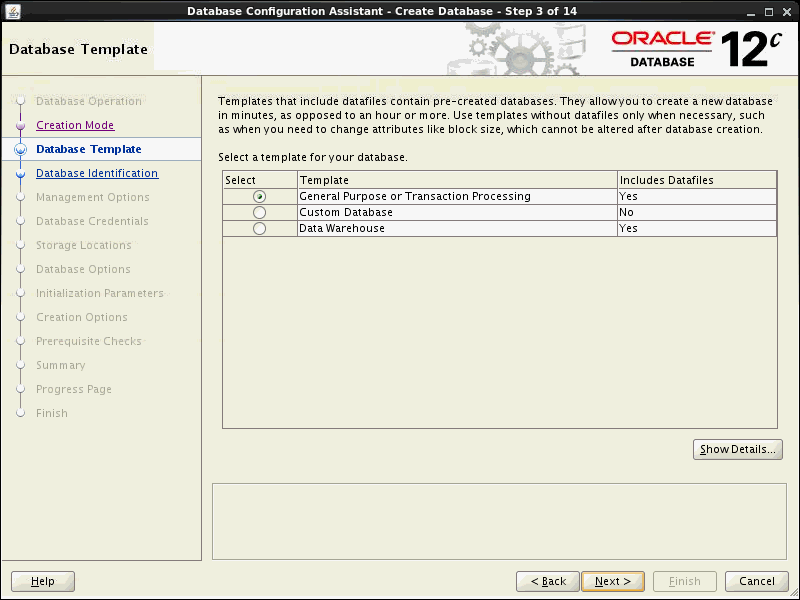Click the Management Options step label
800x600 pixels.
(x=93, y=197)
